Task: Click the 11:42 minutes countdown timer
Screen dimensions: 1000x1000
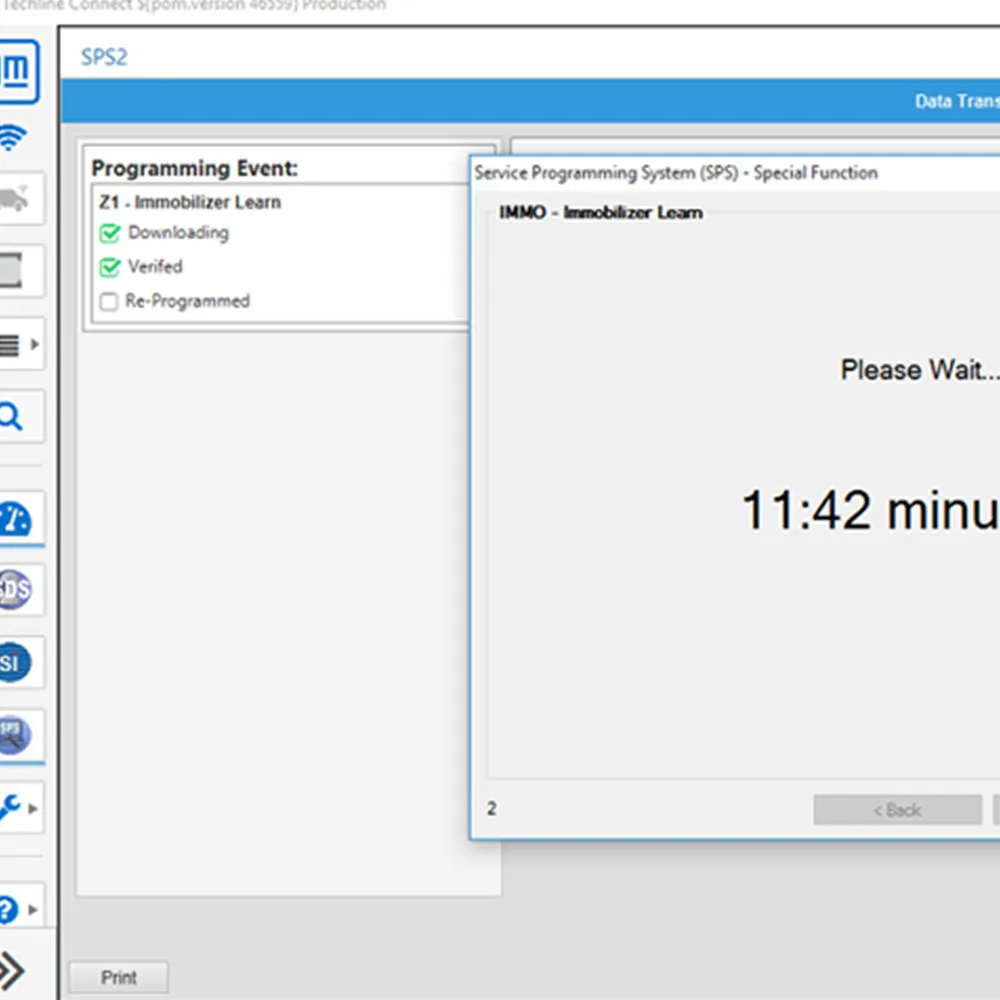Action: click(870, 510)
